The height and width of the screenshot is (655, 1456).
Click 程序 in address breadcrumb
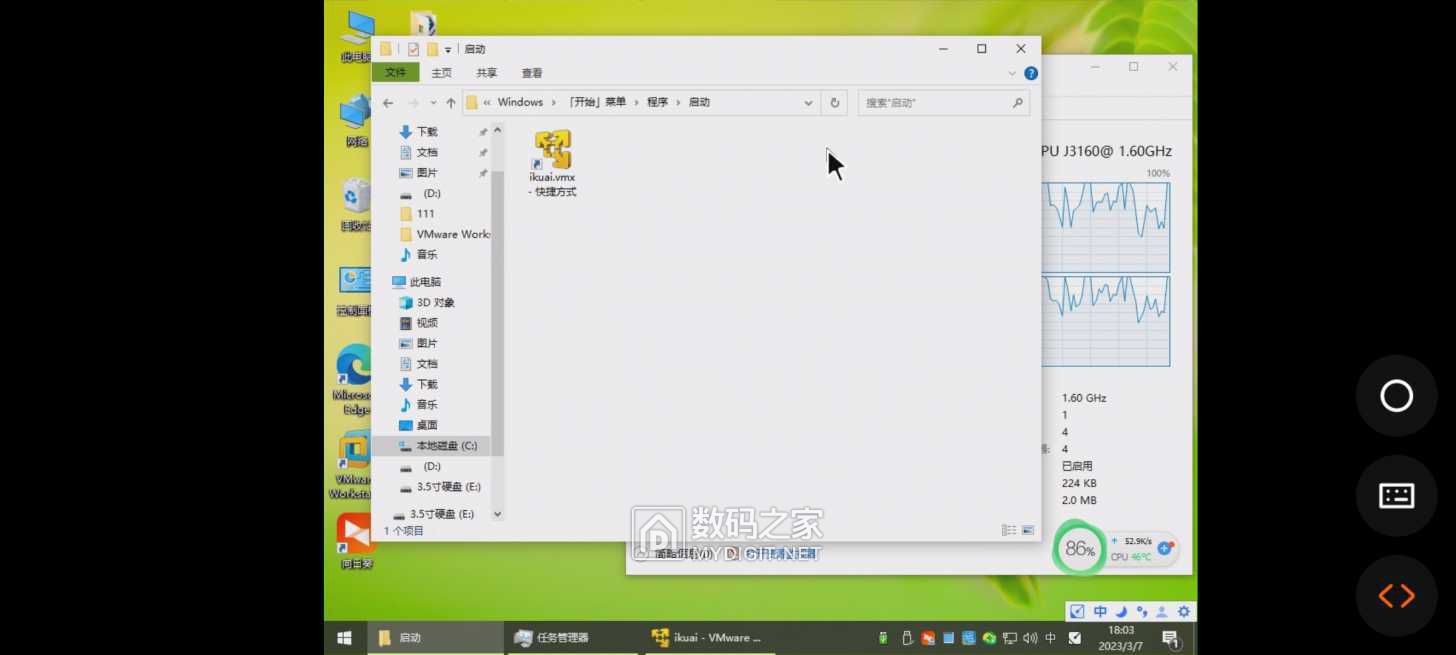[x=657, y=102]
